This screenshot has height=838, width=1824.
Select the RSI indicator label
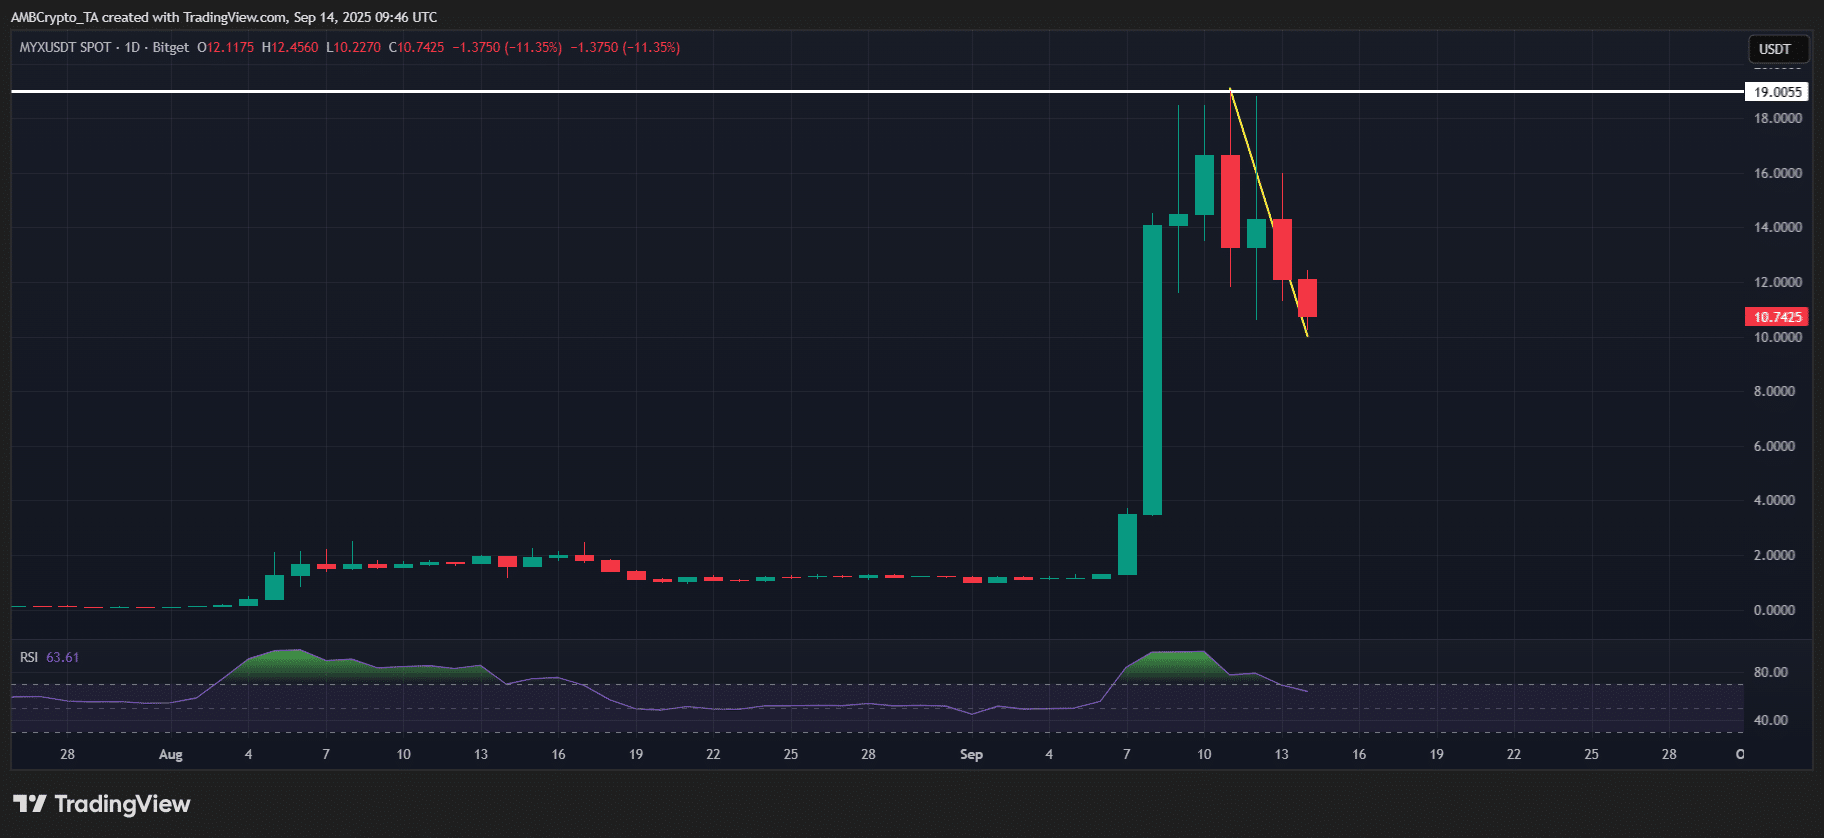pos(29,657)
